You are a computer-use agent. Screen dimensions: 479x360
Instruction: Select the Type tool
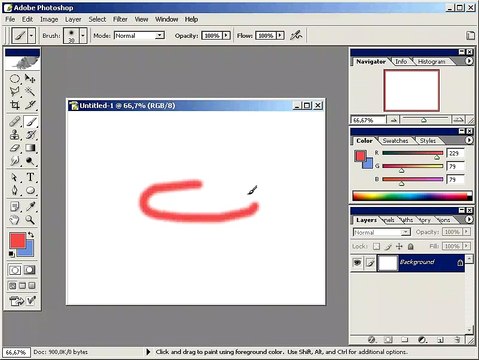click(x=30, y=177)
